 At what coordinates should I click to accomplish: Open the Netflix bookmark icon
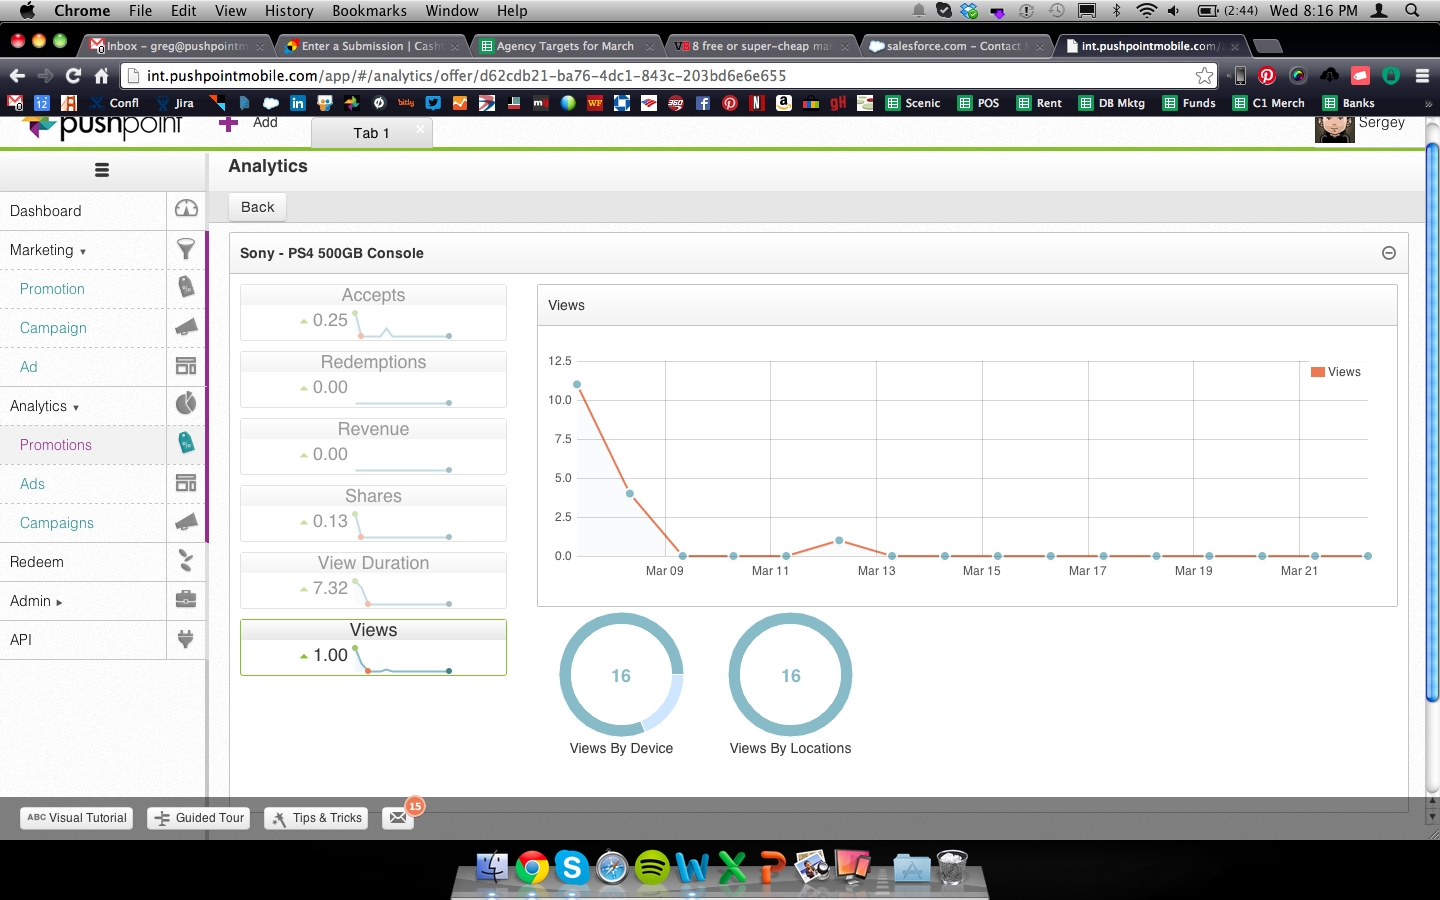tap(757, 103)
